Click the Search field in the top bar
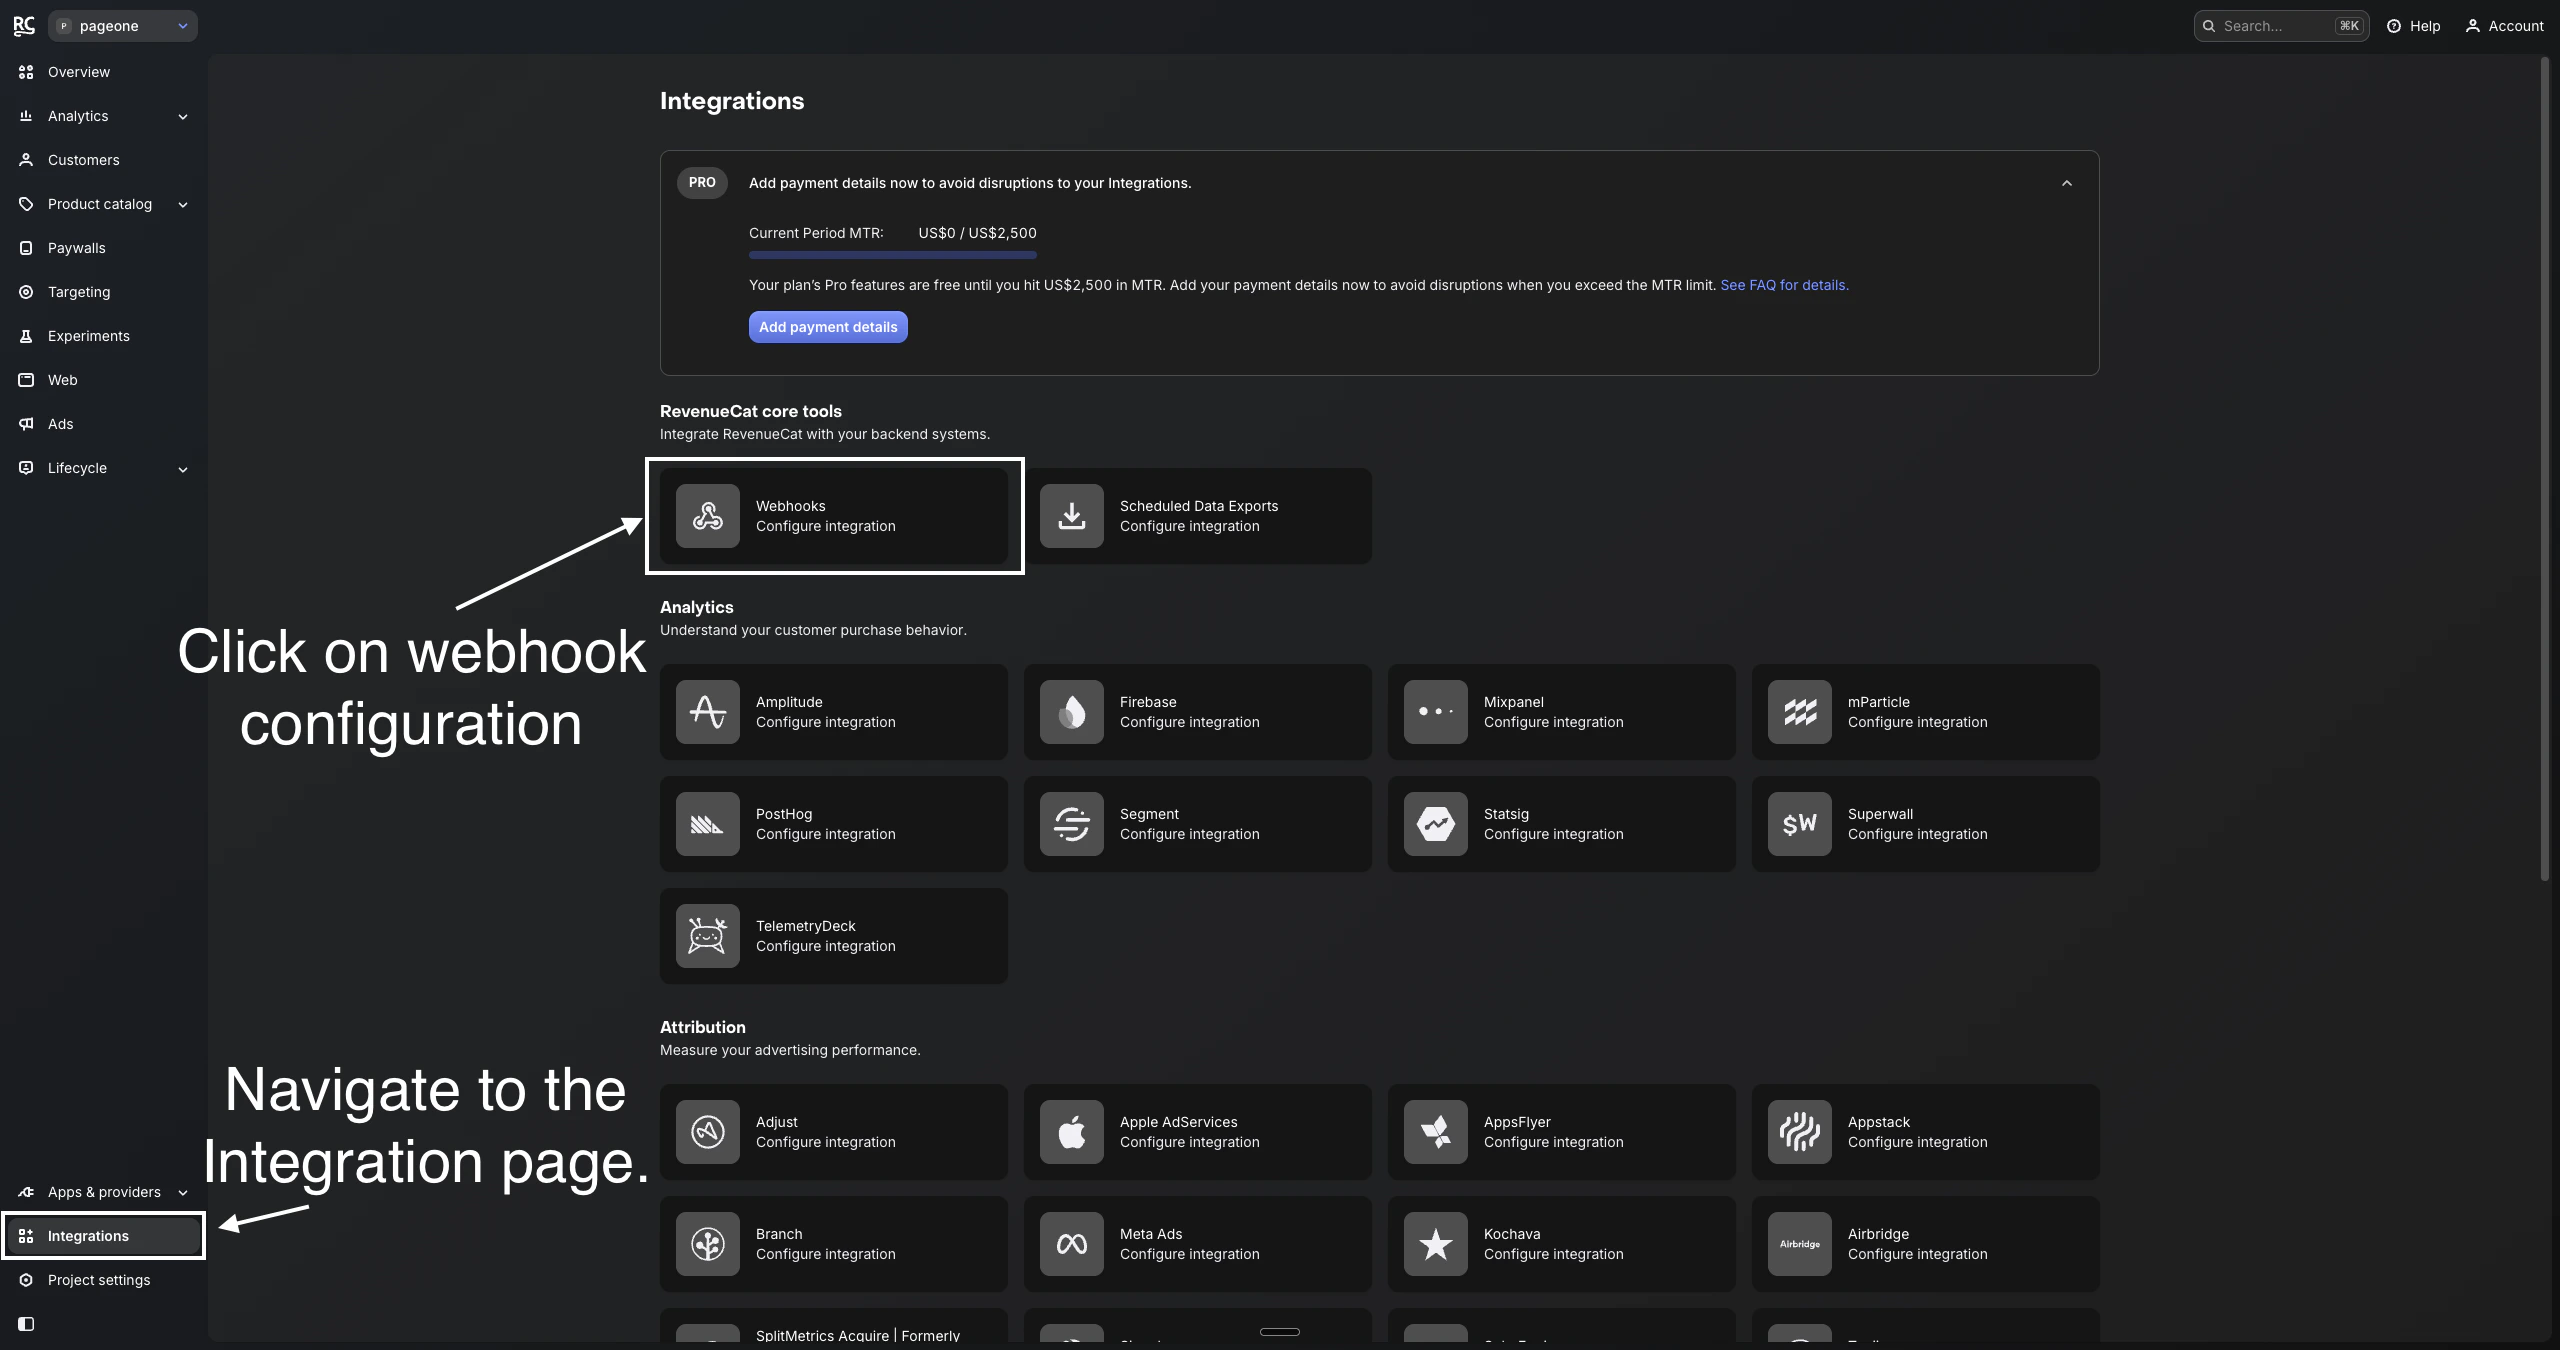2560x1350 pixels. point(2281,26)
